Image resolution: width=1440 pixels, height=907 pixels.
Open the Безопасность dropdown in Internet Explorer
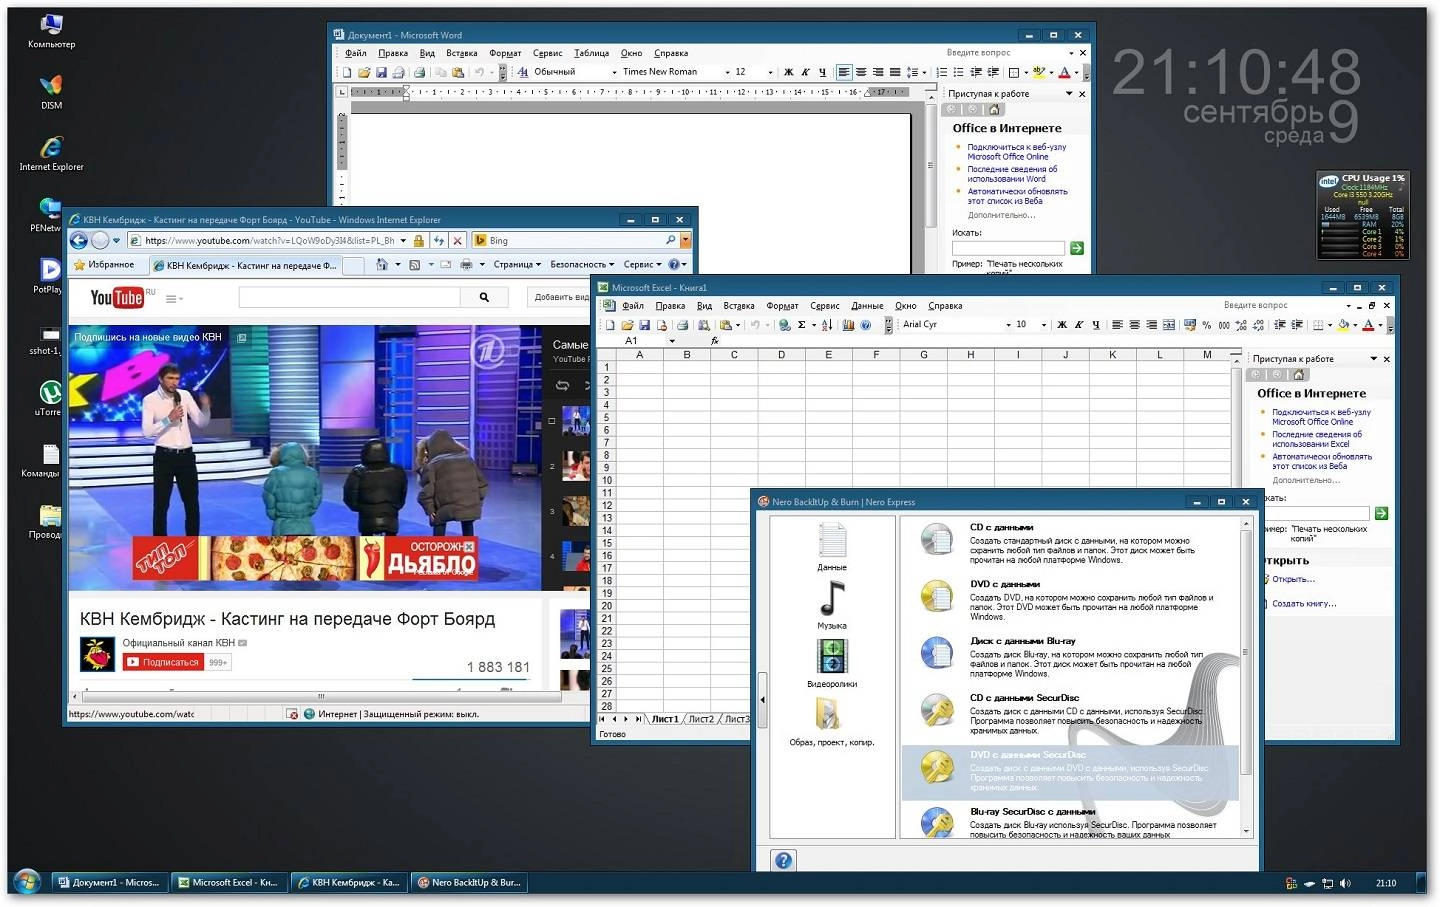coord(582,265)
